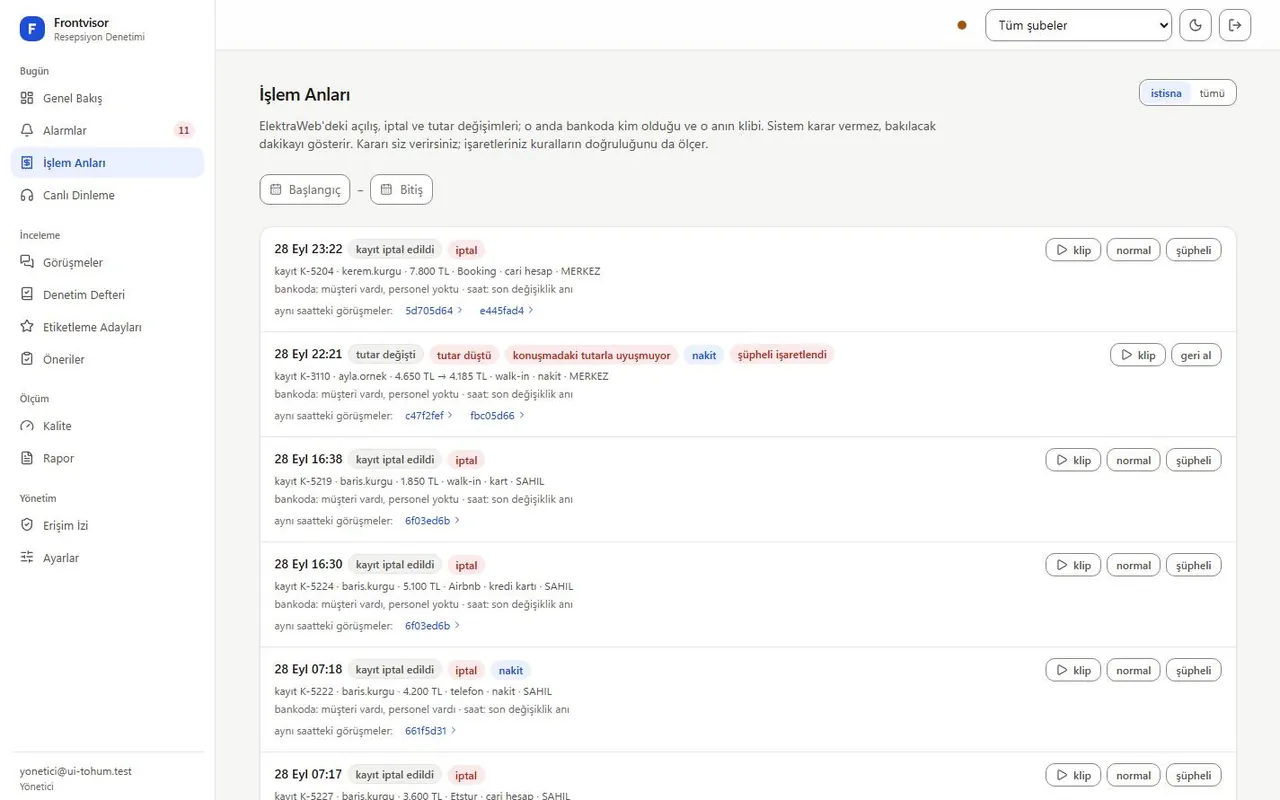Screen dimensions: 1280x800
Task: Open Görüşmeler page
Action: pyautogui.click(x=107, y=262)
